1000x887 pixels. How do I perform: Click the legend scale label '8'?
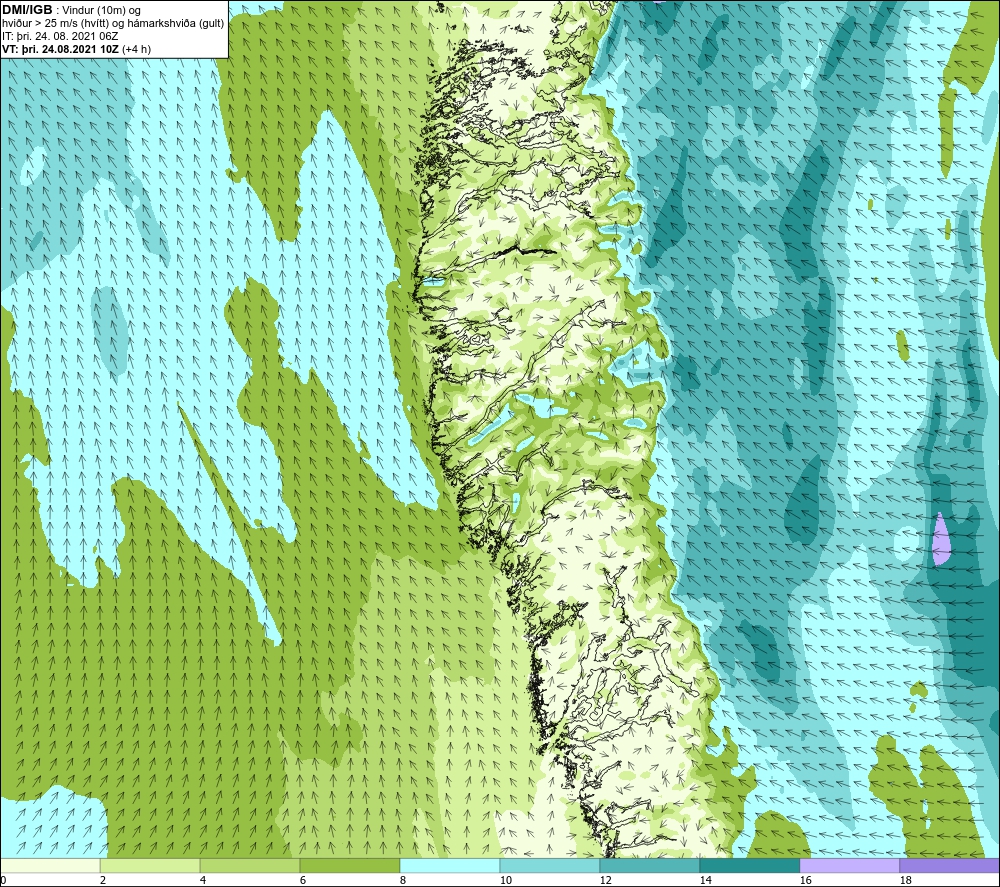click(402, 880)
